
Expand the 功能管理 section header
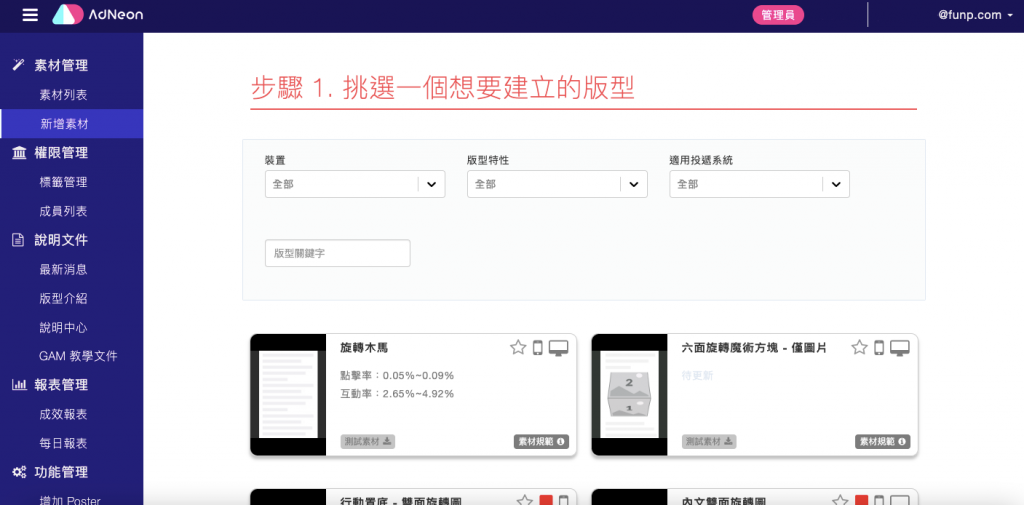click(x=61, y=472)
